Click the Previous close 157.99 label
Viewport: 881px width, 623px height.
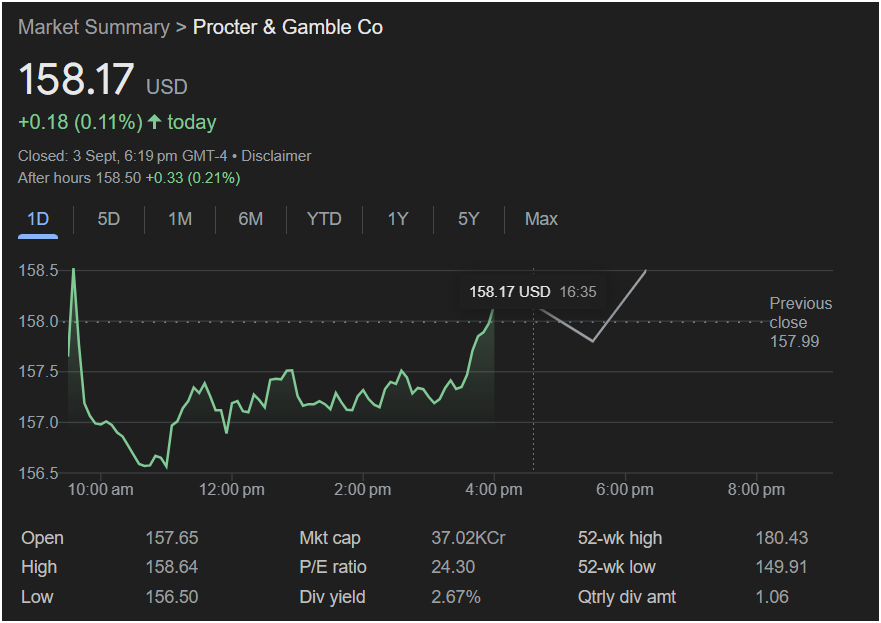pos(800,322)
